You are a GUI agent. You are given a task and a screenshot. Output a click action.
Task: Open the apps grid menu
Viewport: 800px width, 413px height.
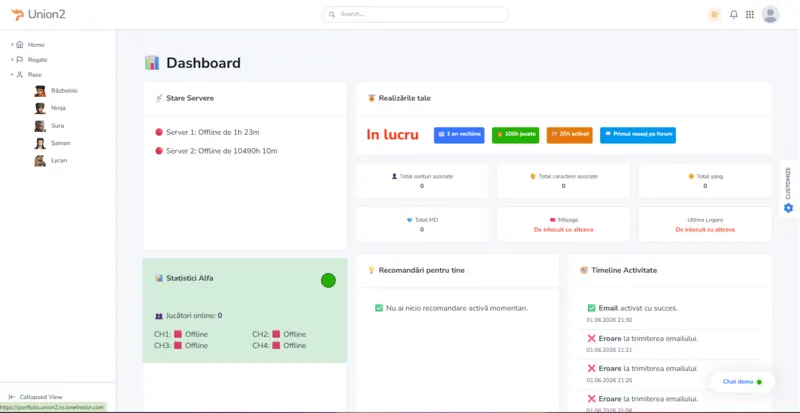coord(749,14)
